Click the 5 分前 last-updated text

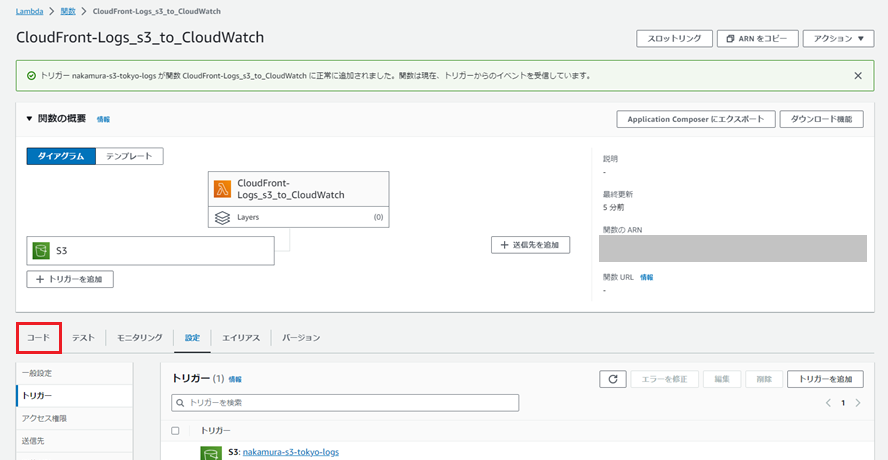pyautogui.click(x=613, y=207)
